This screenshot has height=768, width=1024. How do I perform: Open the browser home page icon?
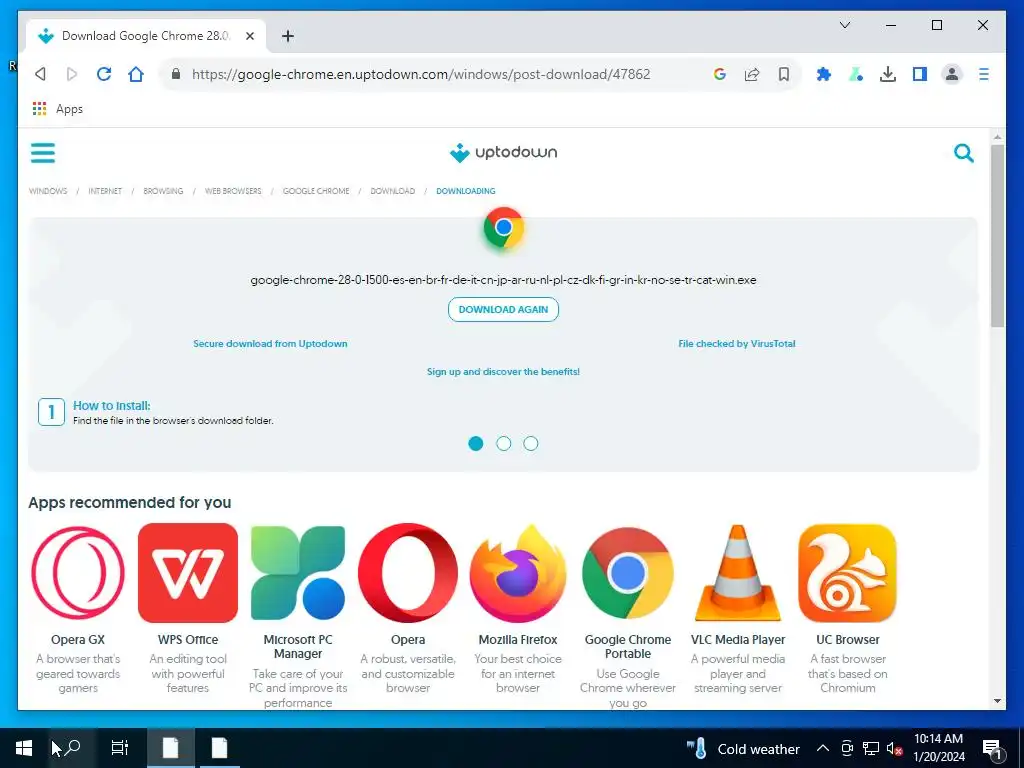tap(136, 74)
